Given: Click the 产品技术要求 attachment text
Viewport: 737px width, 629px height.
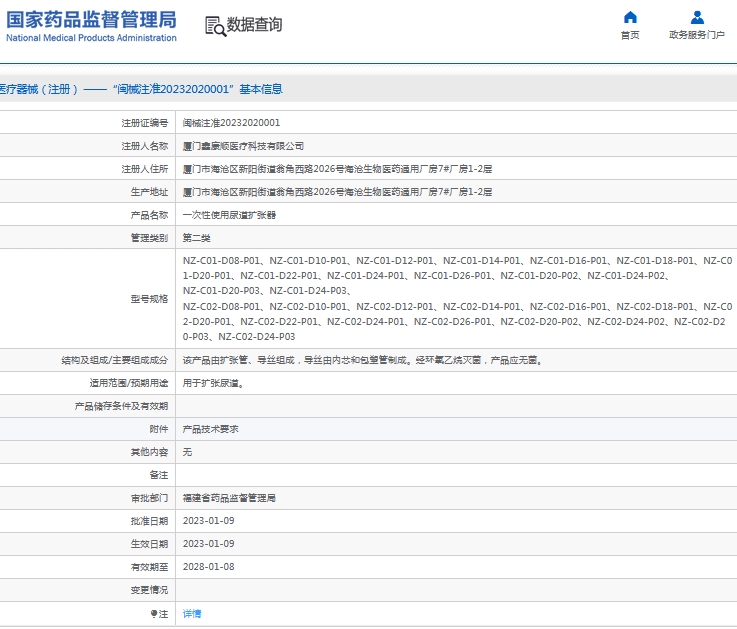Looking at the screenshot, I should pos(210,429).
